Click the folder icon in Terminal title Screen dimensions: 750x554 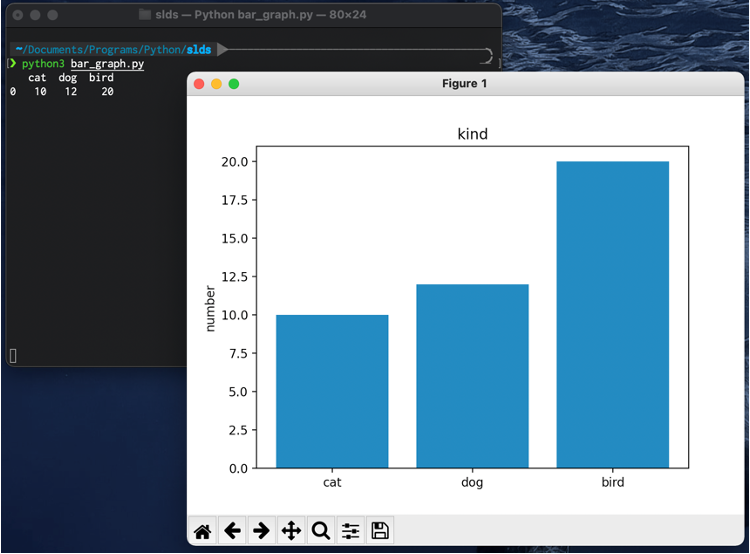pos(145,15)
